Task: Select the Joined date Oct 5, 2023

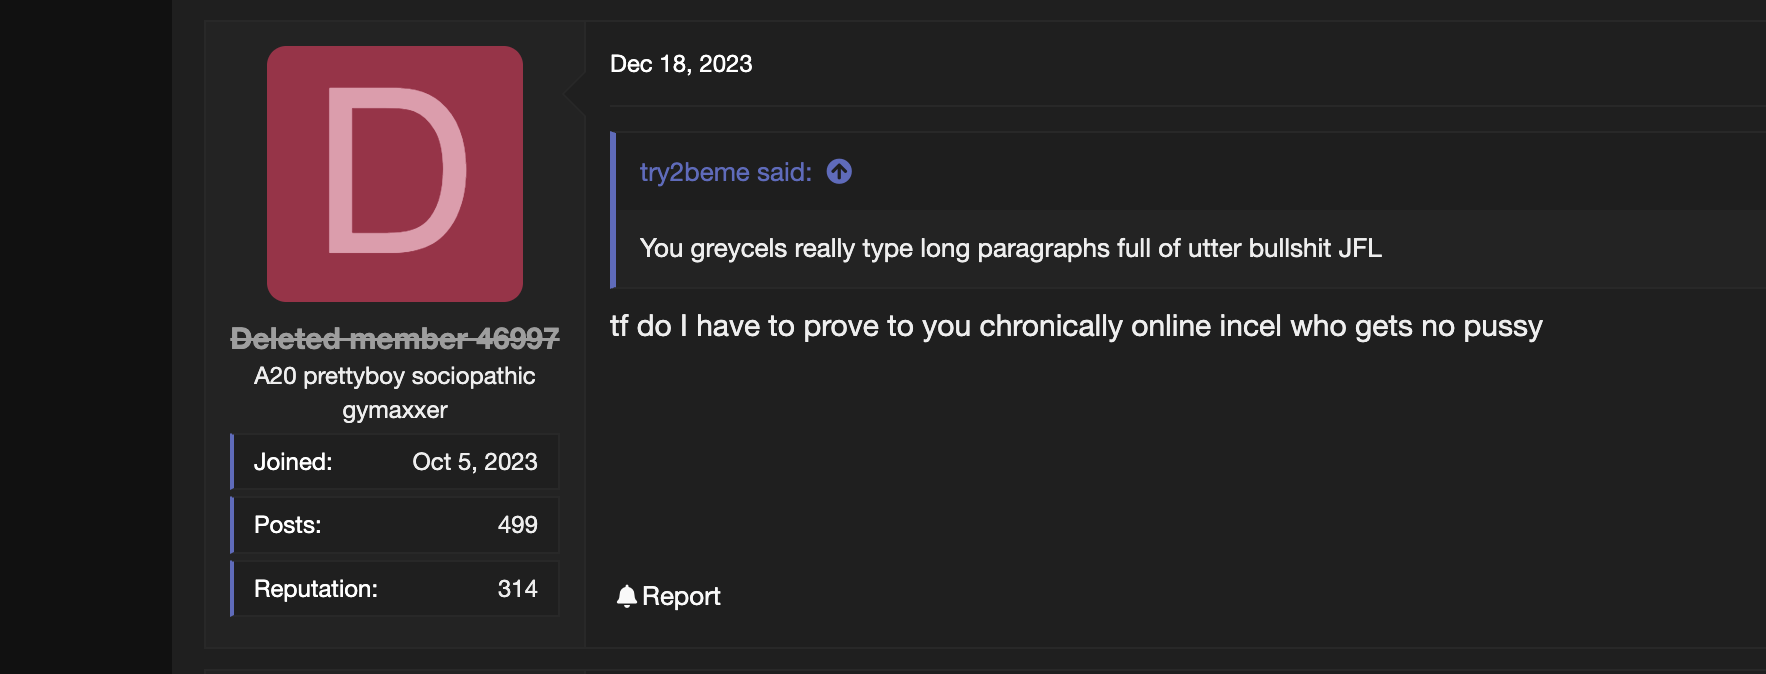Action: 476,461
